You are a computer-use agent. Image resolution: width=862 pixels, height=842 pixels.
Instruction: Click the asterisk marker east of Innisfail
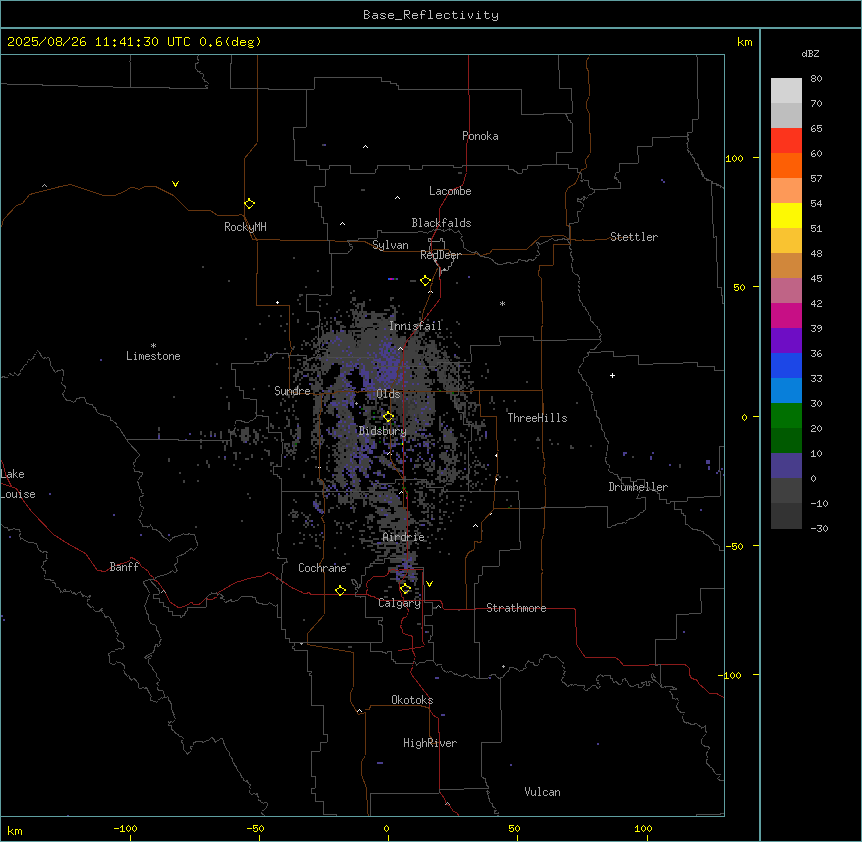point(502,303)
